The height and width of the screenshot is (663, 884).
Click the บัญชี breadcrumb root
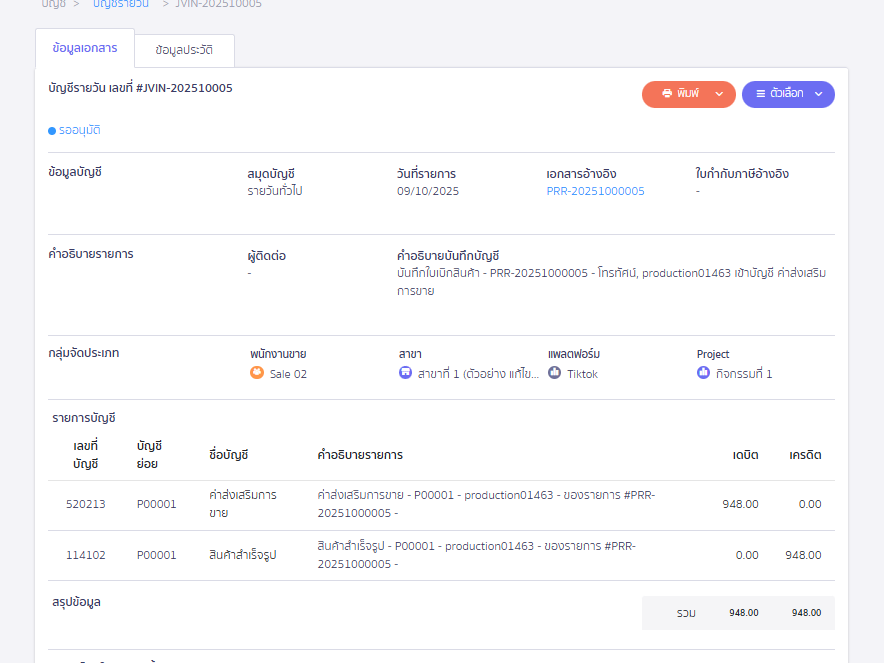coord(54,4)
